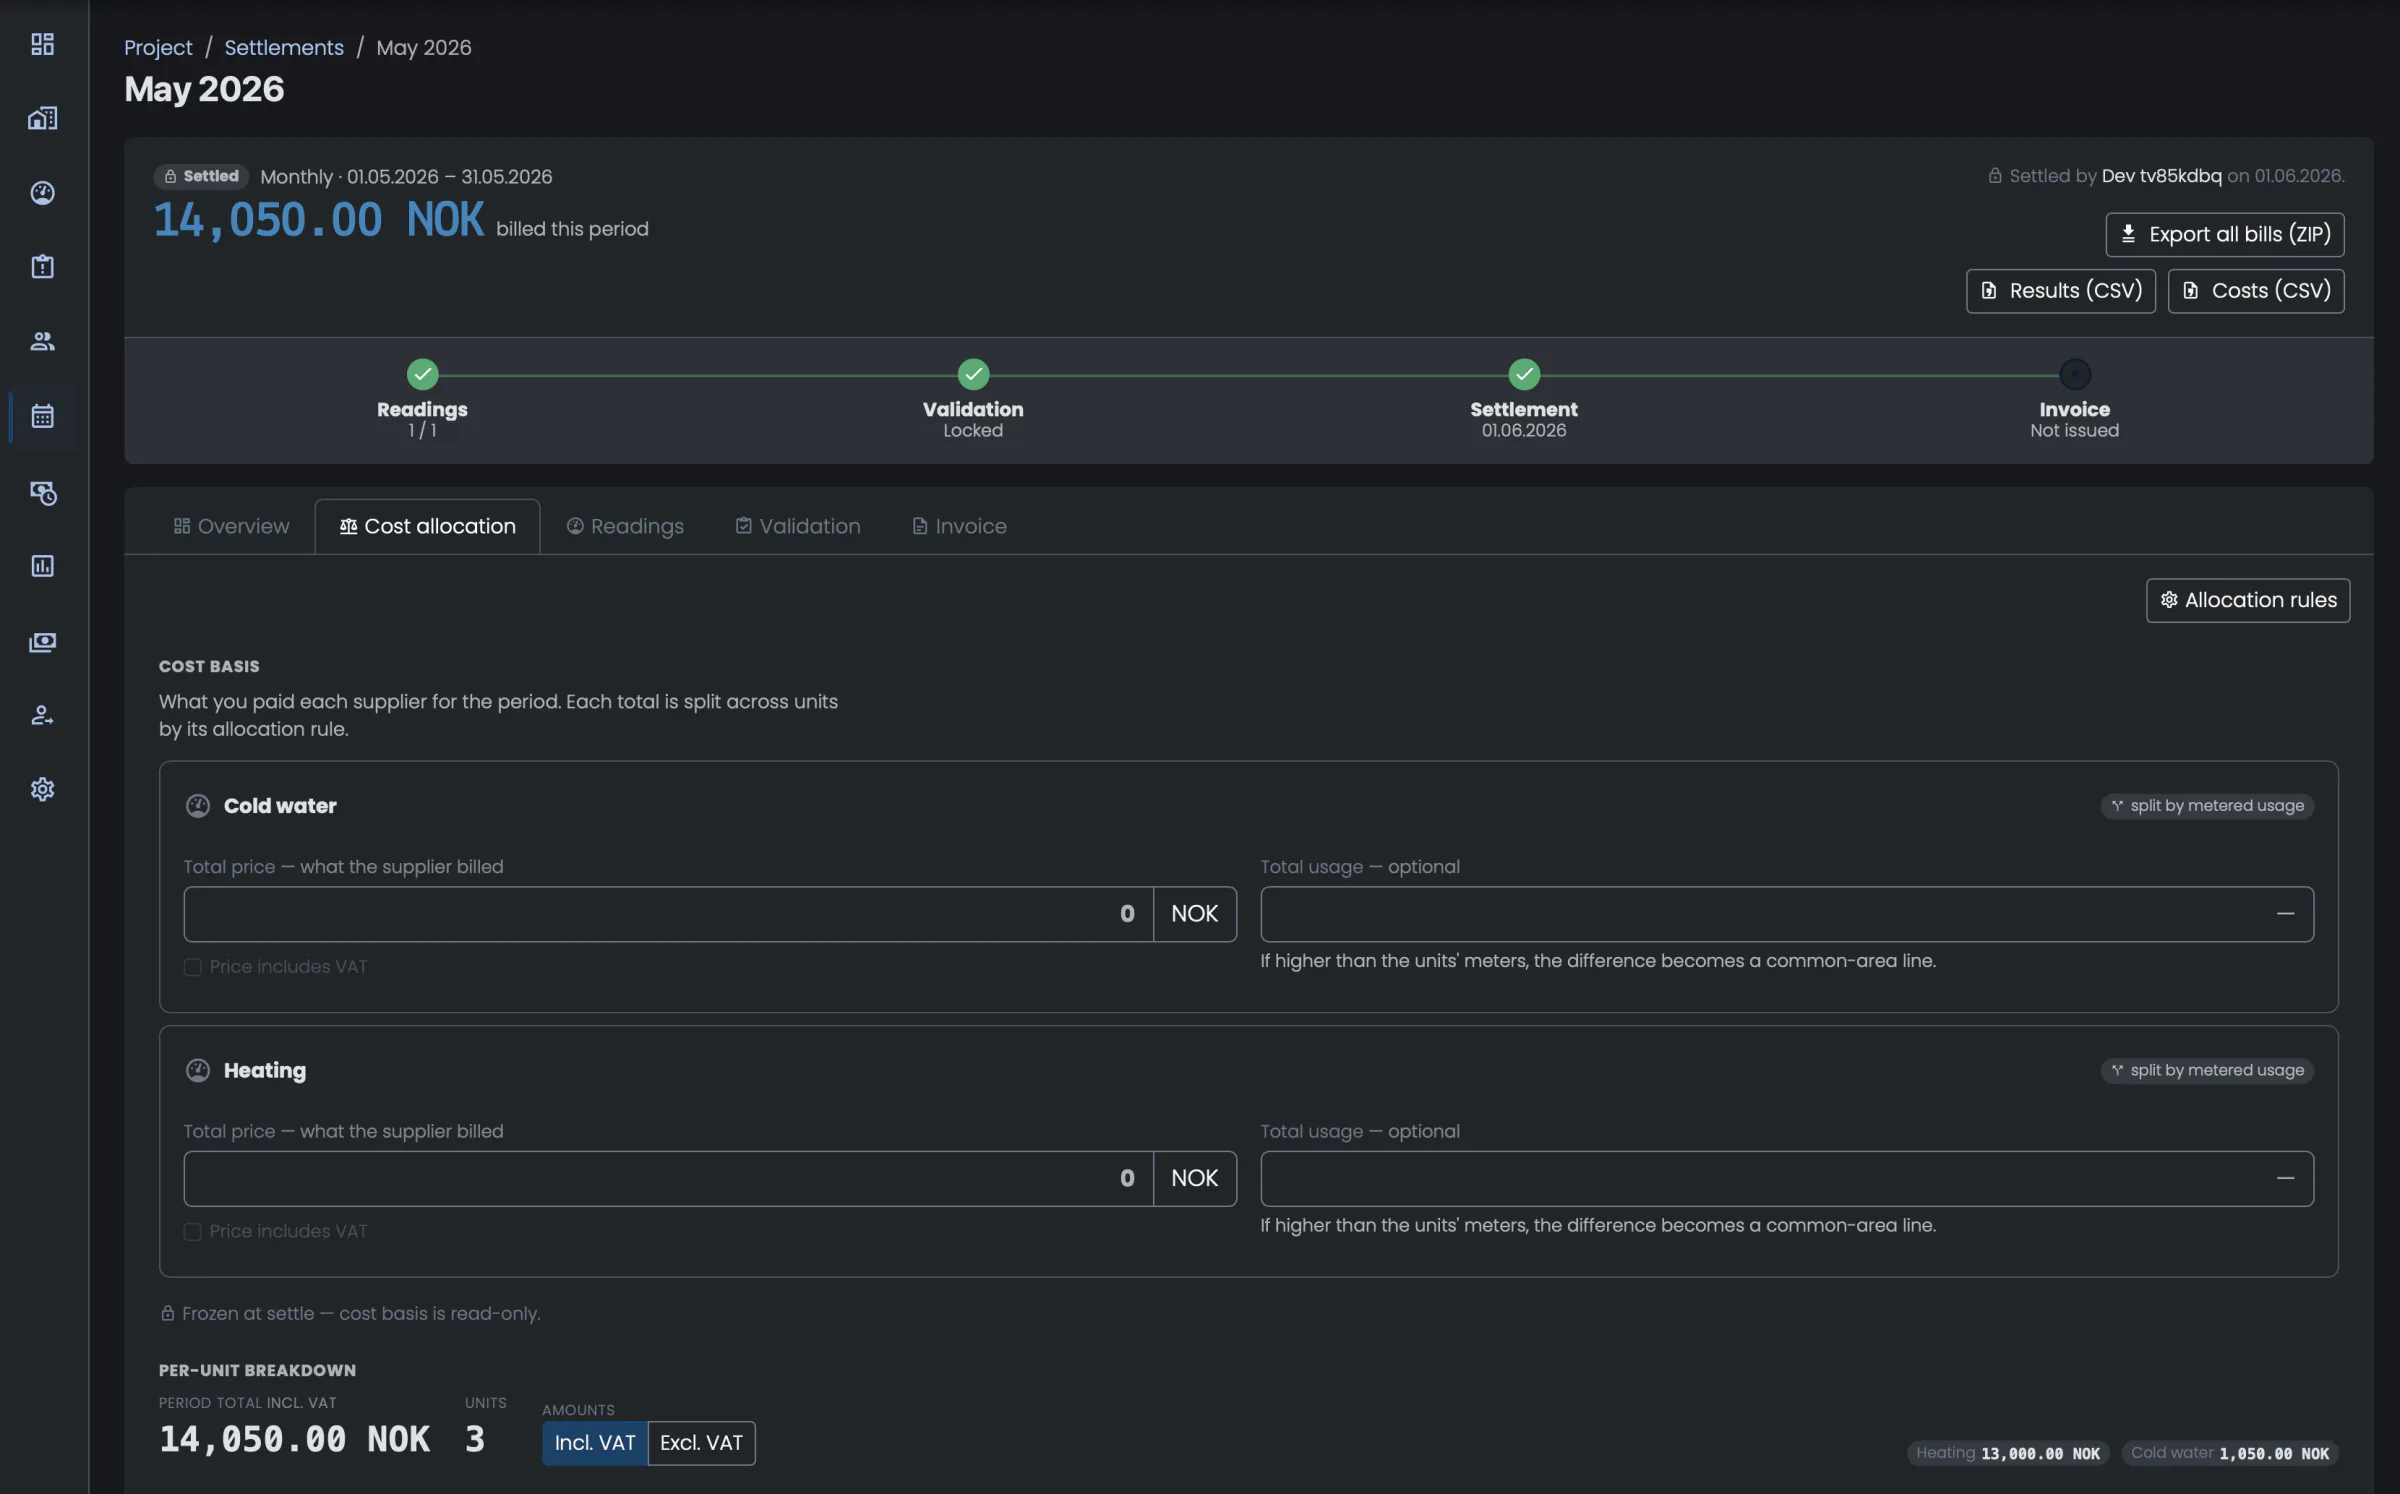Go to Project breadcrumb link
This screenshot has width=2400, height=1494.
(x=158, y=47)
